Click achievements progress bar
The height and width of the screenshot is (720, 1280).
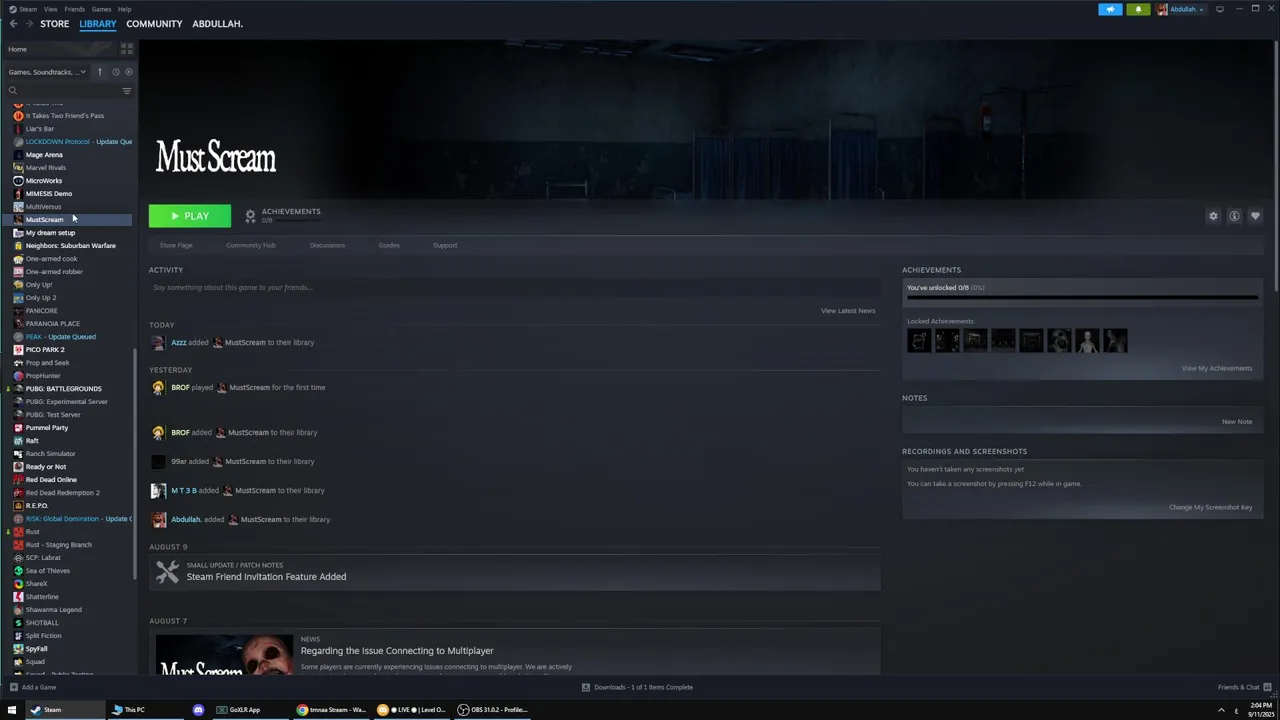coord(1082,297)
